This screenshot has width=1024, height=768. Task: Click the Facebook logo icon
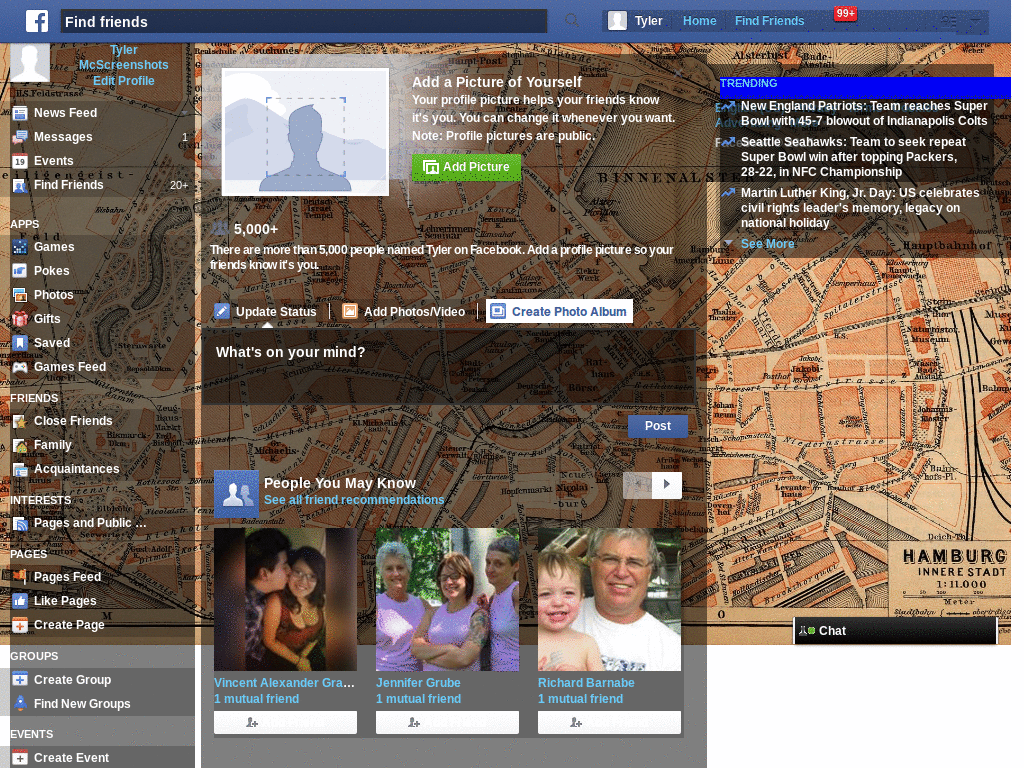[37, 21]
